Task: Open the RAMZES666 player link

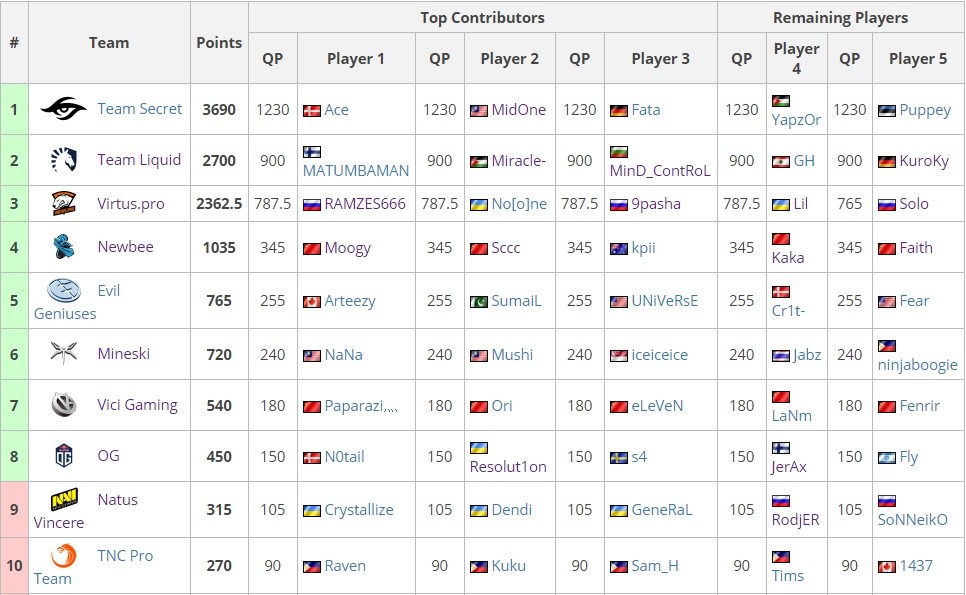Action: (x=365, y=204)
